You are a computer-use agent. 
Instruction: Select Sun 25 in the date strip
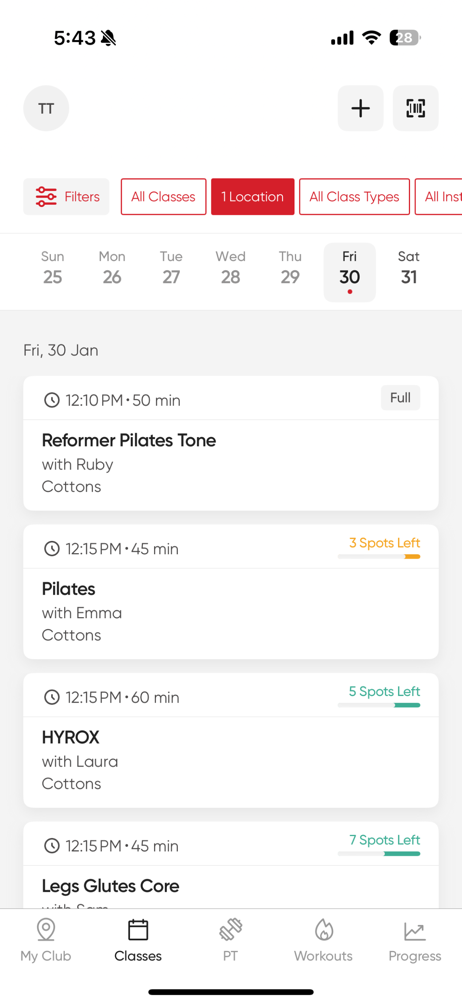52,267
